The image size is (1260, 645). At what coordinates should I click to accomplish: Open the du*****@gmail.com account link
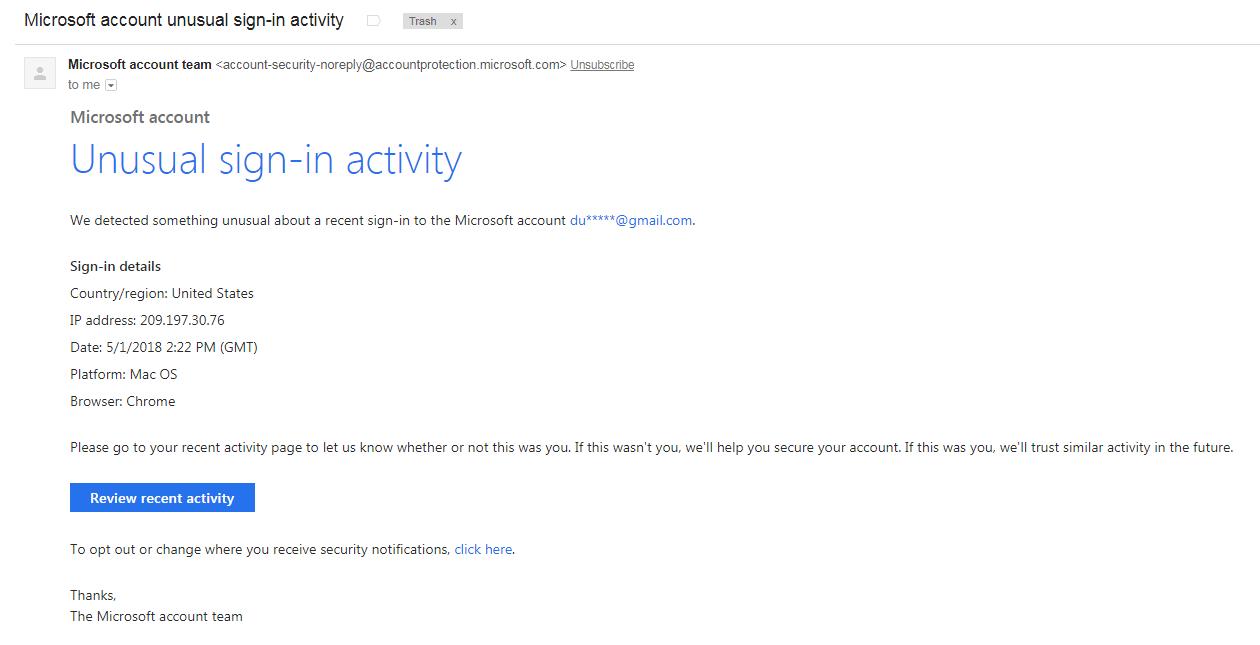coord(630,220)
